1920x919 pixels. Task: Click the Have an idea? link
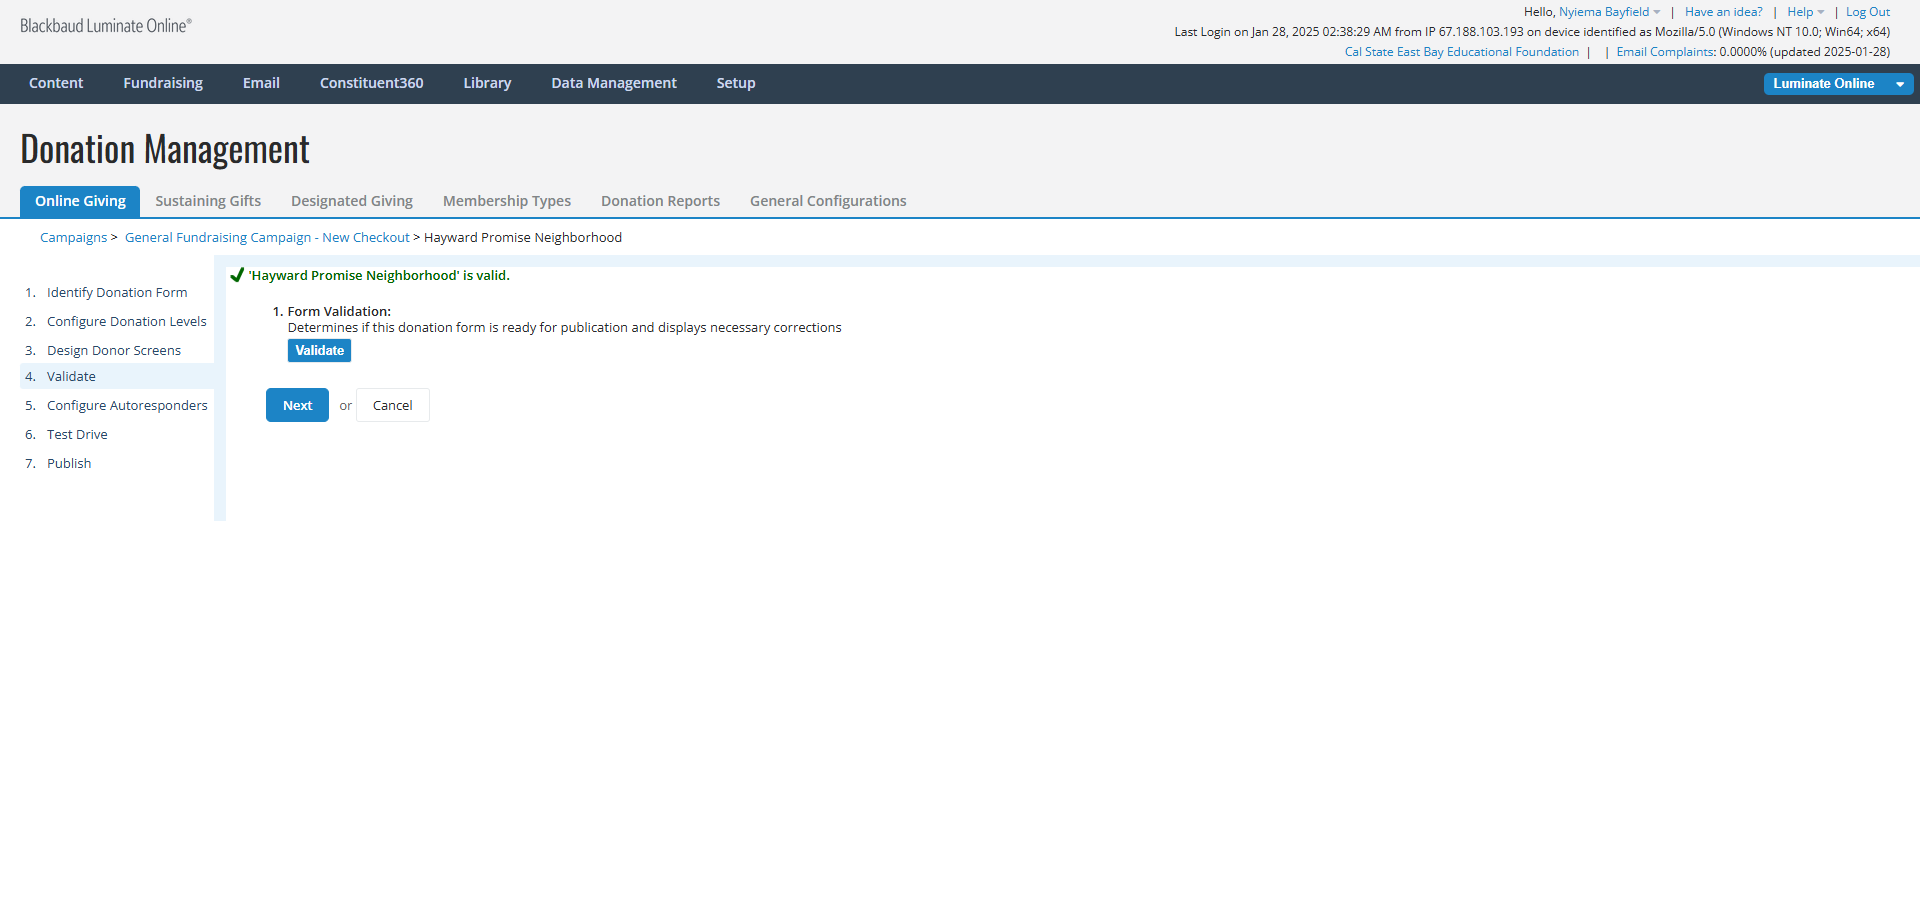1723,12
